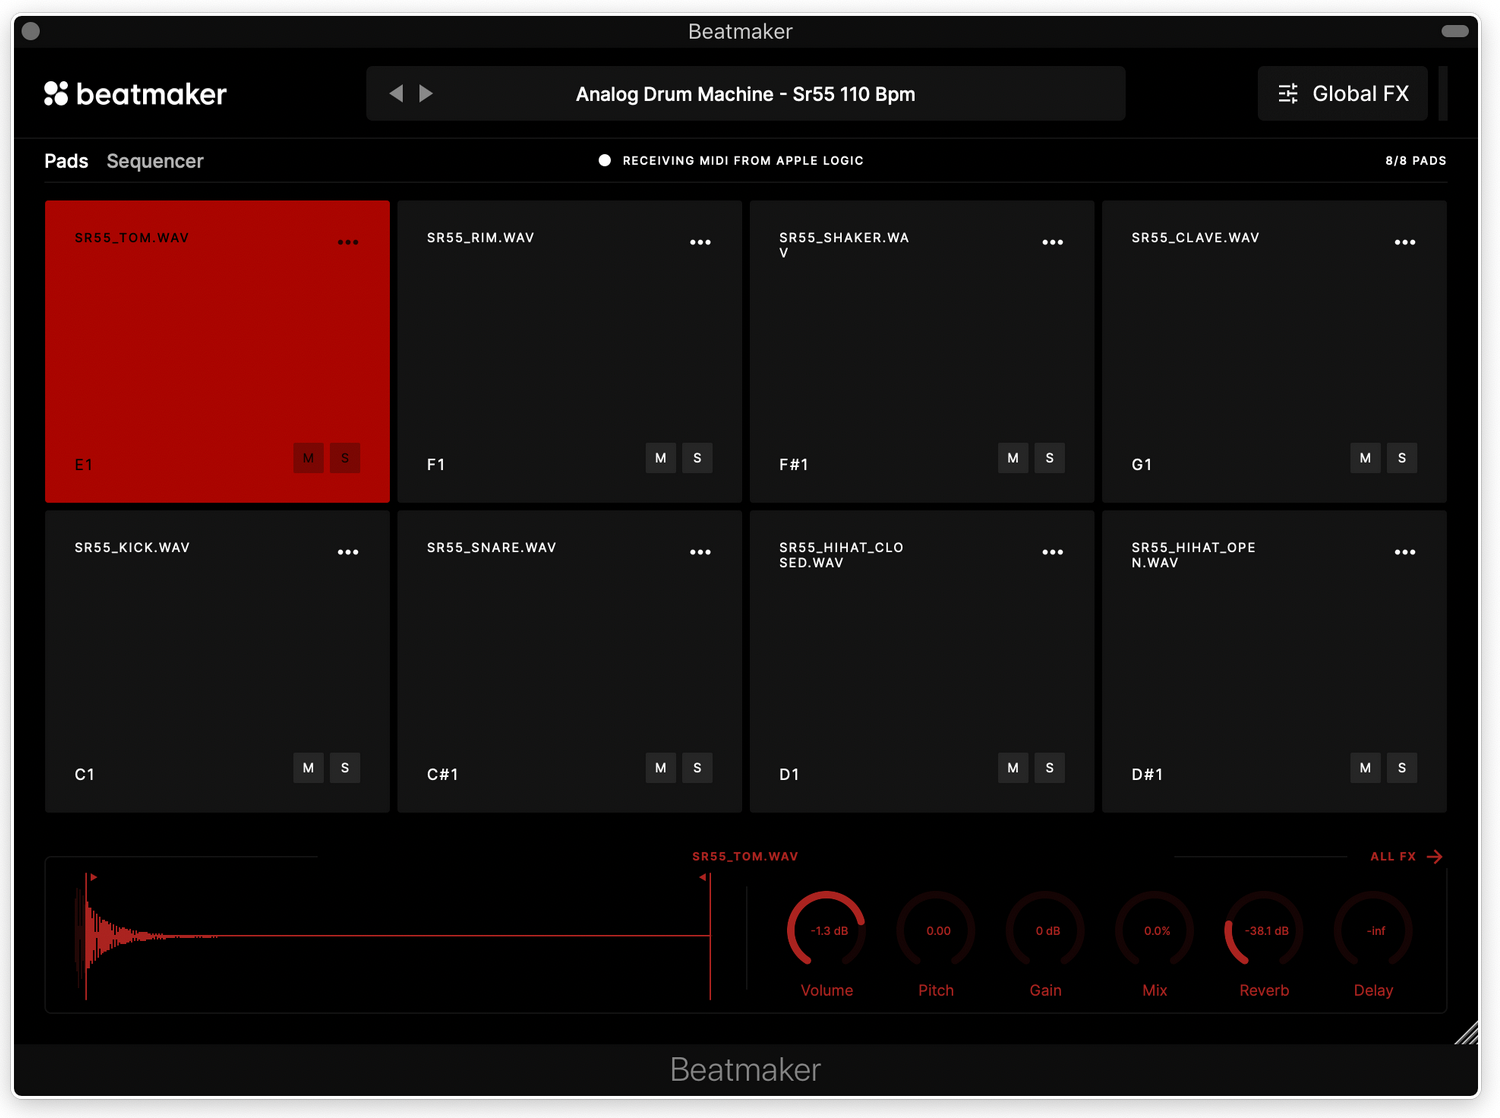1500x1118 pixels.
Task: Open the SR55_SNARE.WAV pad three-dot menu
Action: pyautogui.click(x=700, y=551)
